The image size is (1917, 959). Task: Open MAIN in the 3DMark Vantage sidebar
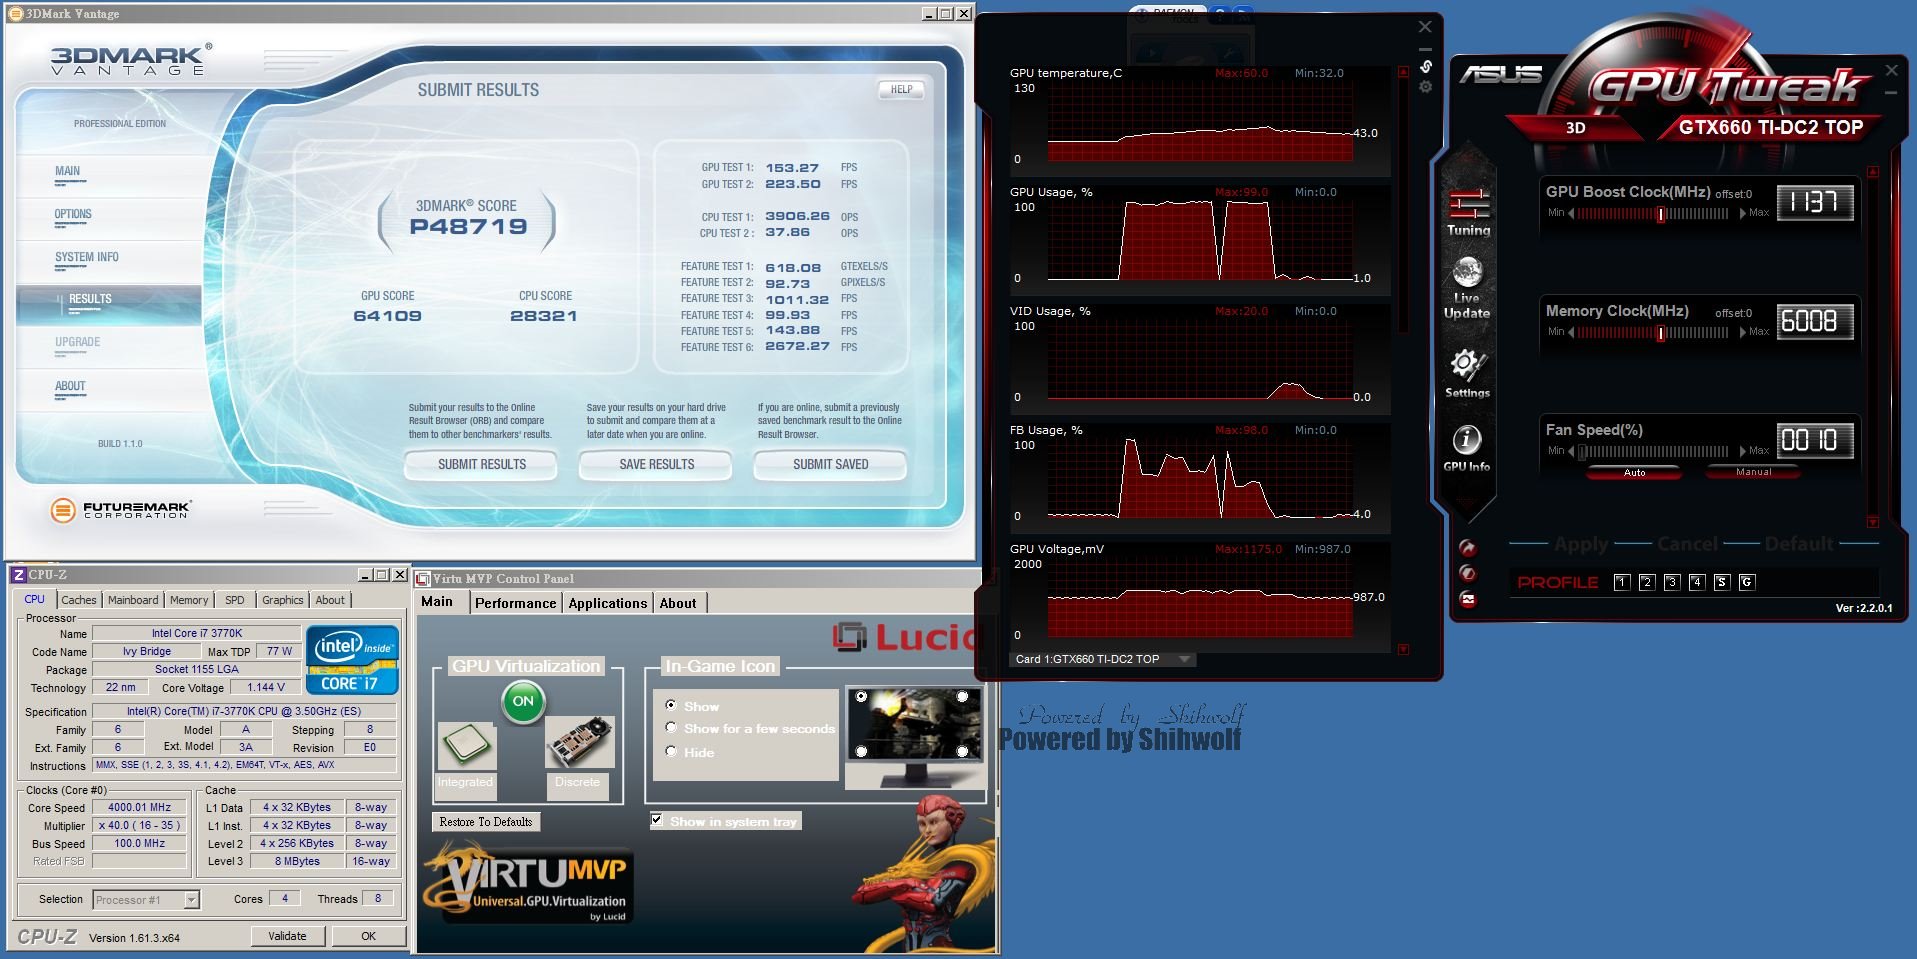pyautogui.click(x=68, y=171)
